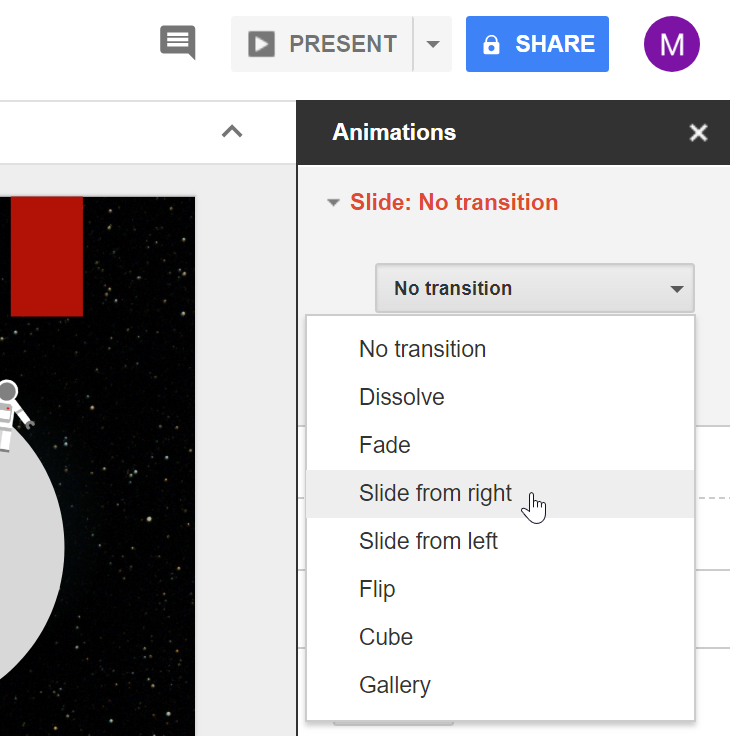Viewport: 730px width, 736px height.
Task: Open the purple M account avatar
Action: click(672, 44)
